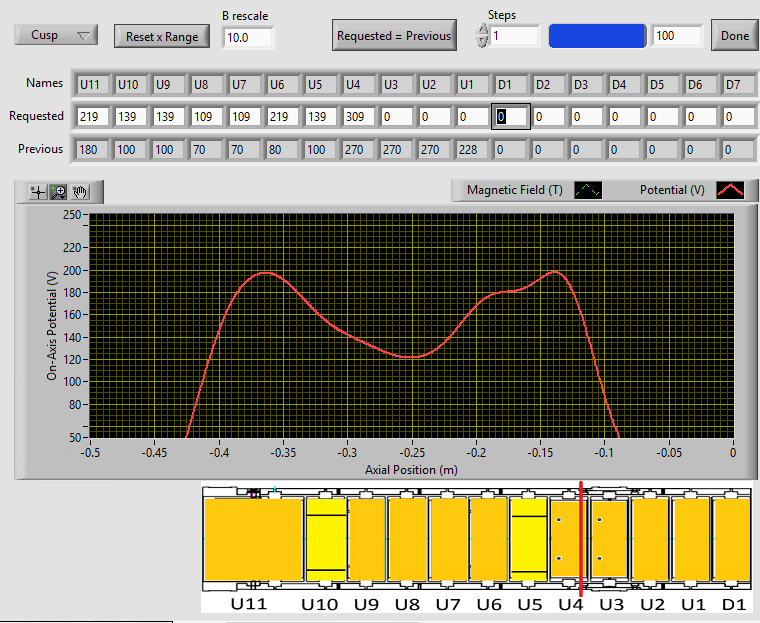Select the Requested U11 value field

point(93,117)
